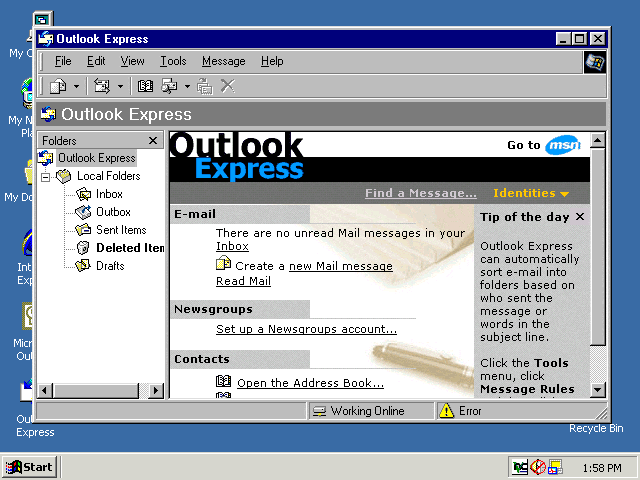This screenshot has width=640, height=480.
Task: Select Outlook Express root in folder tree
Action: [x=97, y=158]
